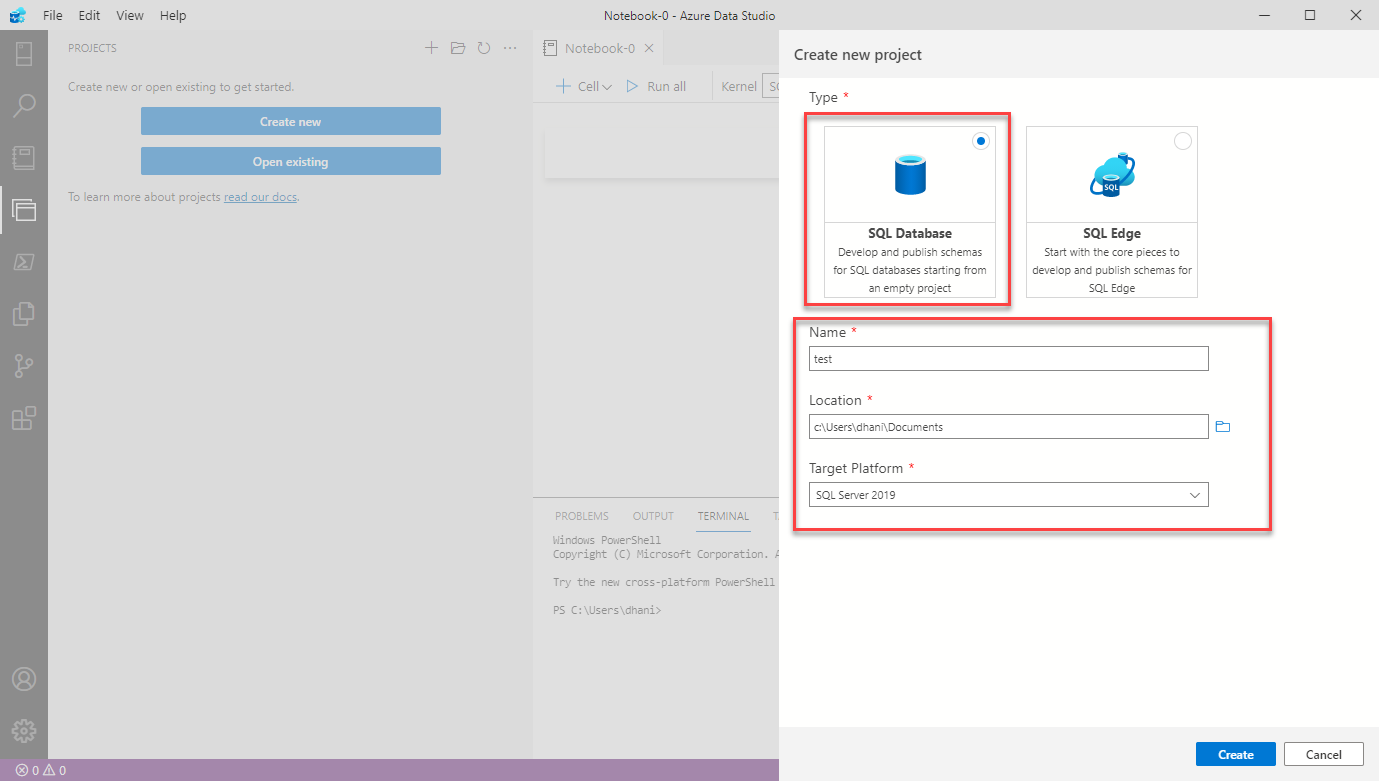Follow the read our docs link
Viewport: 1379px width, 781px height.
(260, 197)
